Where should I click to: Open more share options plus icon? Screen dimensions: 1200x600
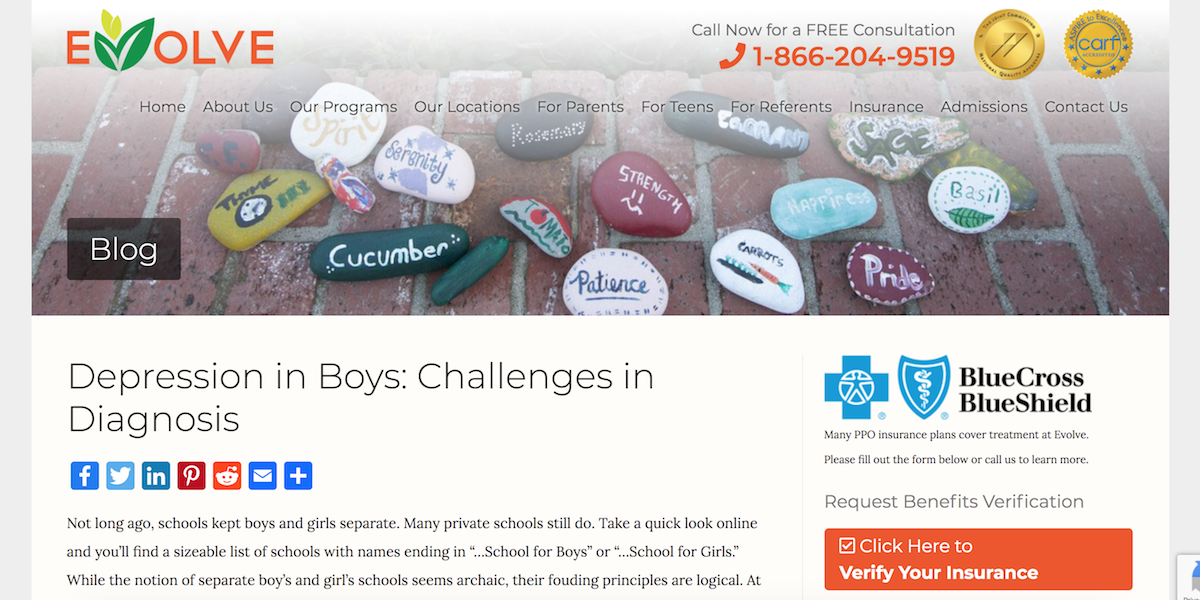pyautogui.click(x=299, y=475)
